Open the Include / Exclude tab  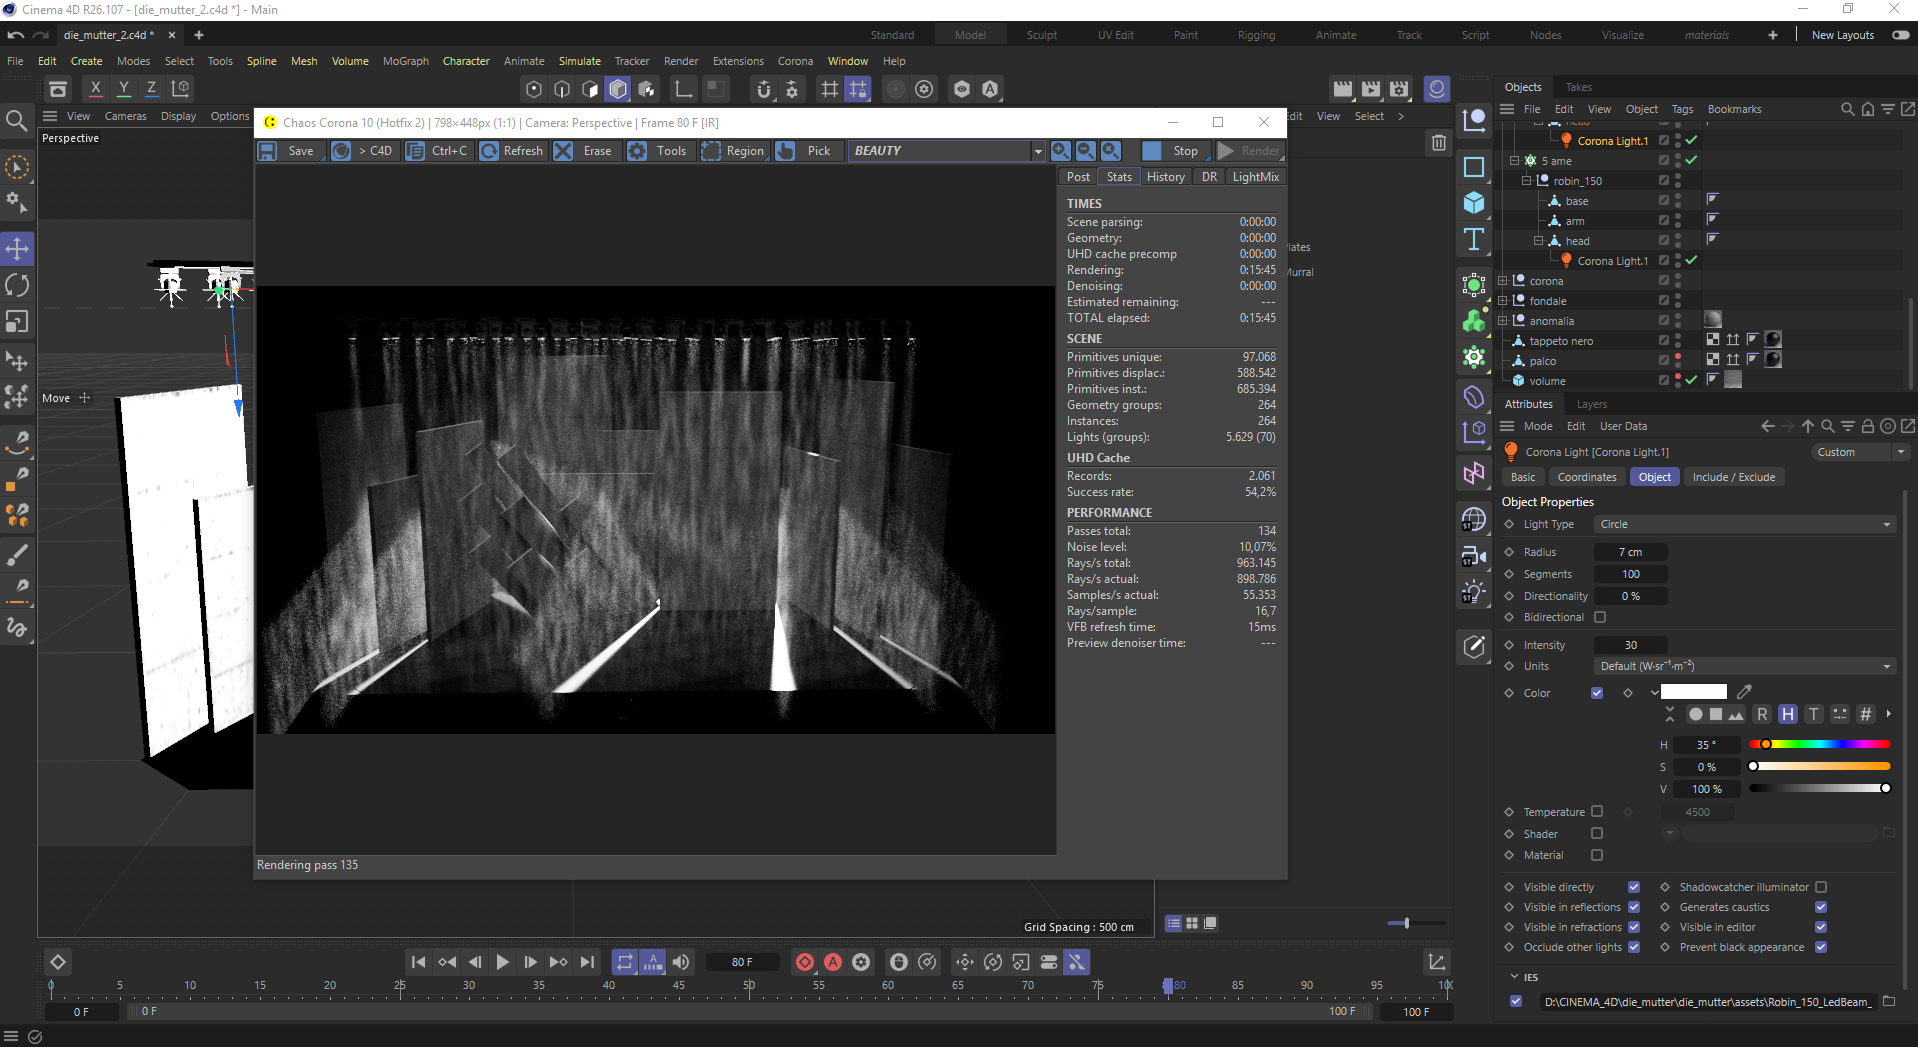pyautogui.click(x=1734, y=477)
